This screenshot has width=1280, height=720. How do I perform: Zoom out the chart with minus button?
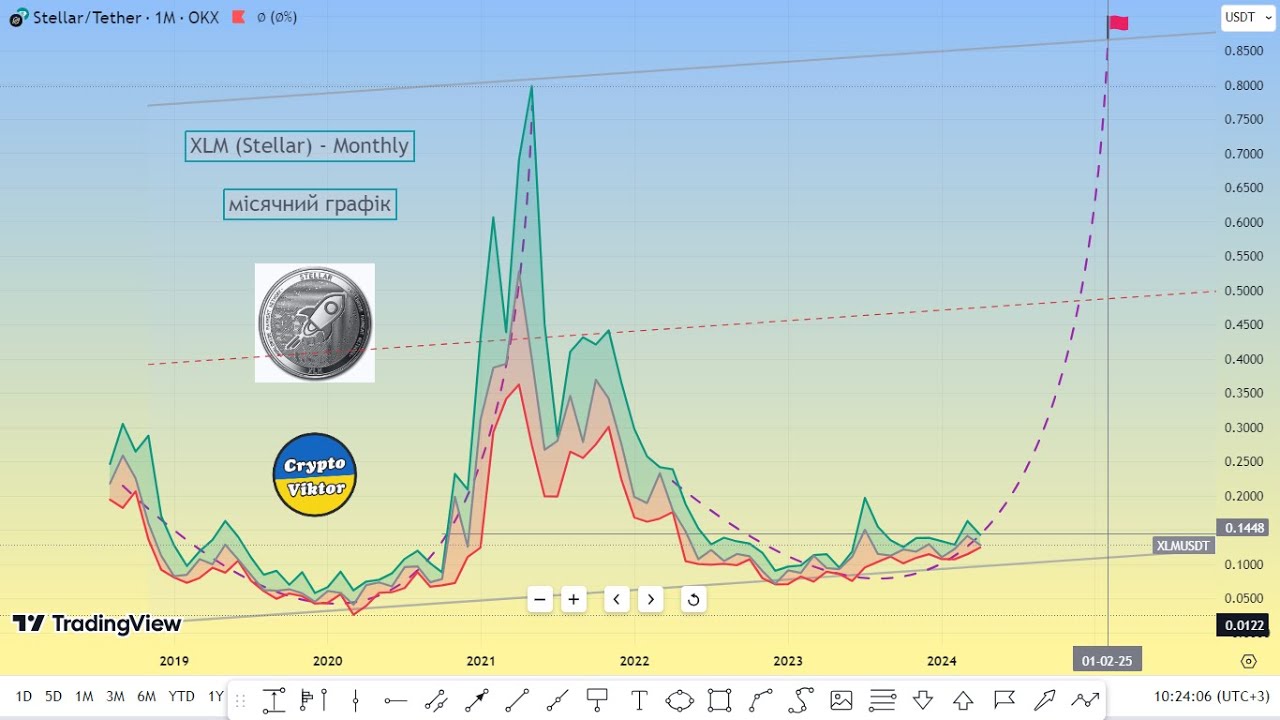[540, 600]
